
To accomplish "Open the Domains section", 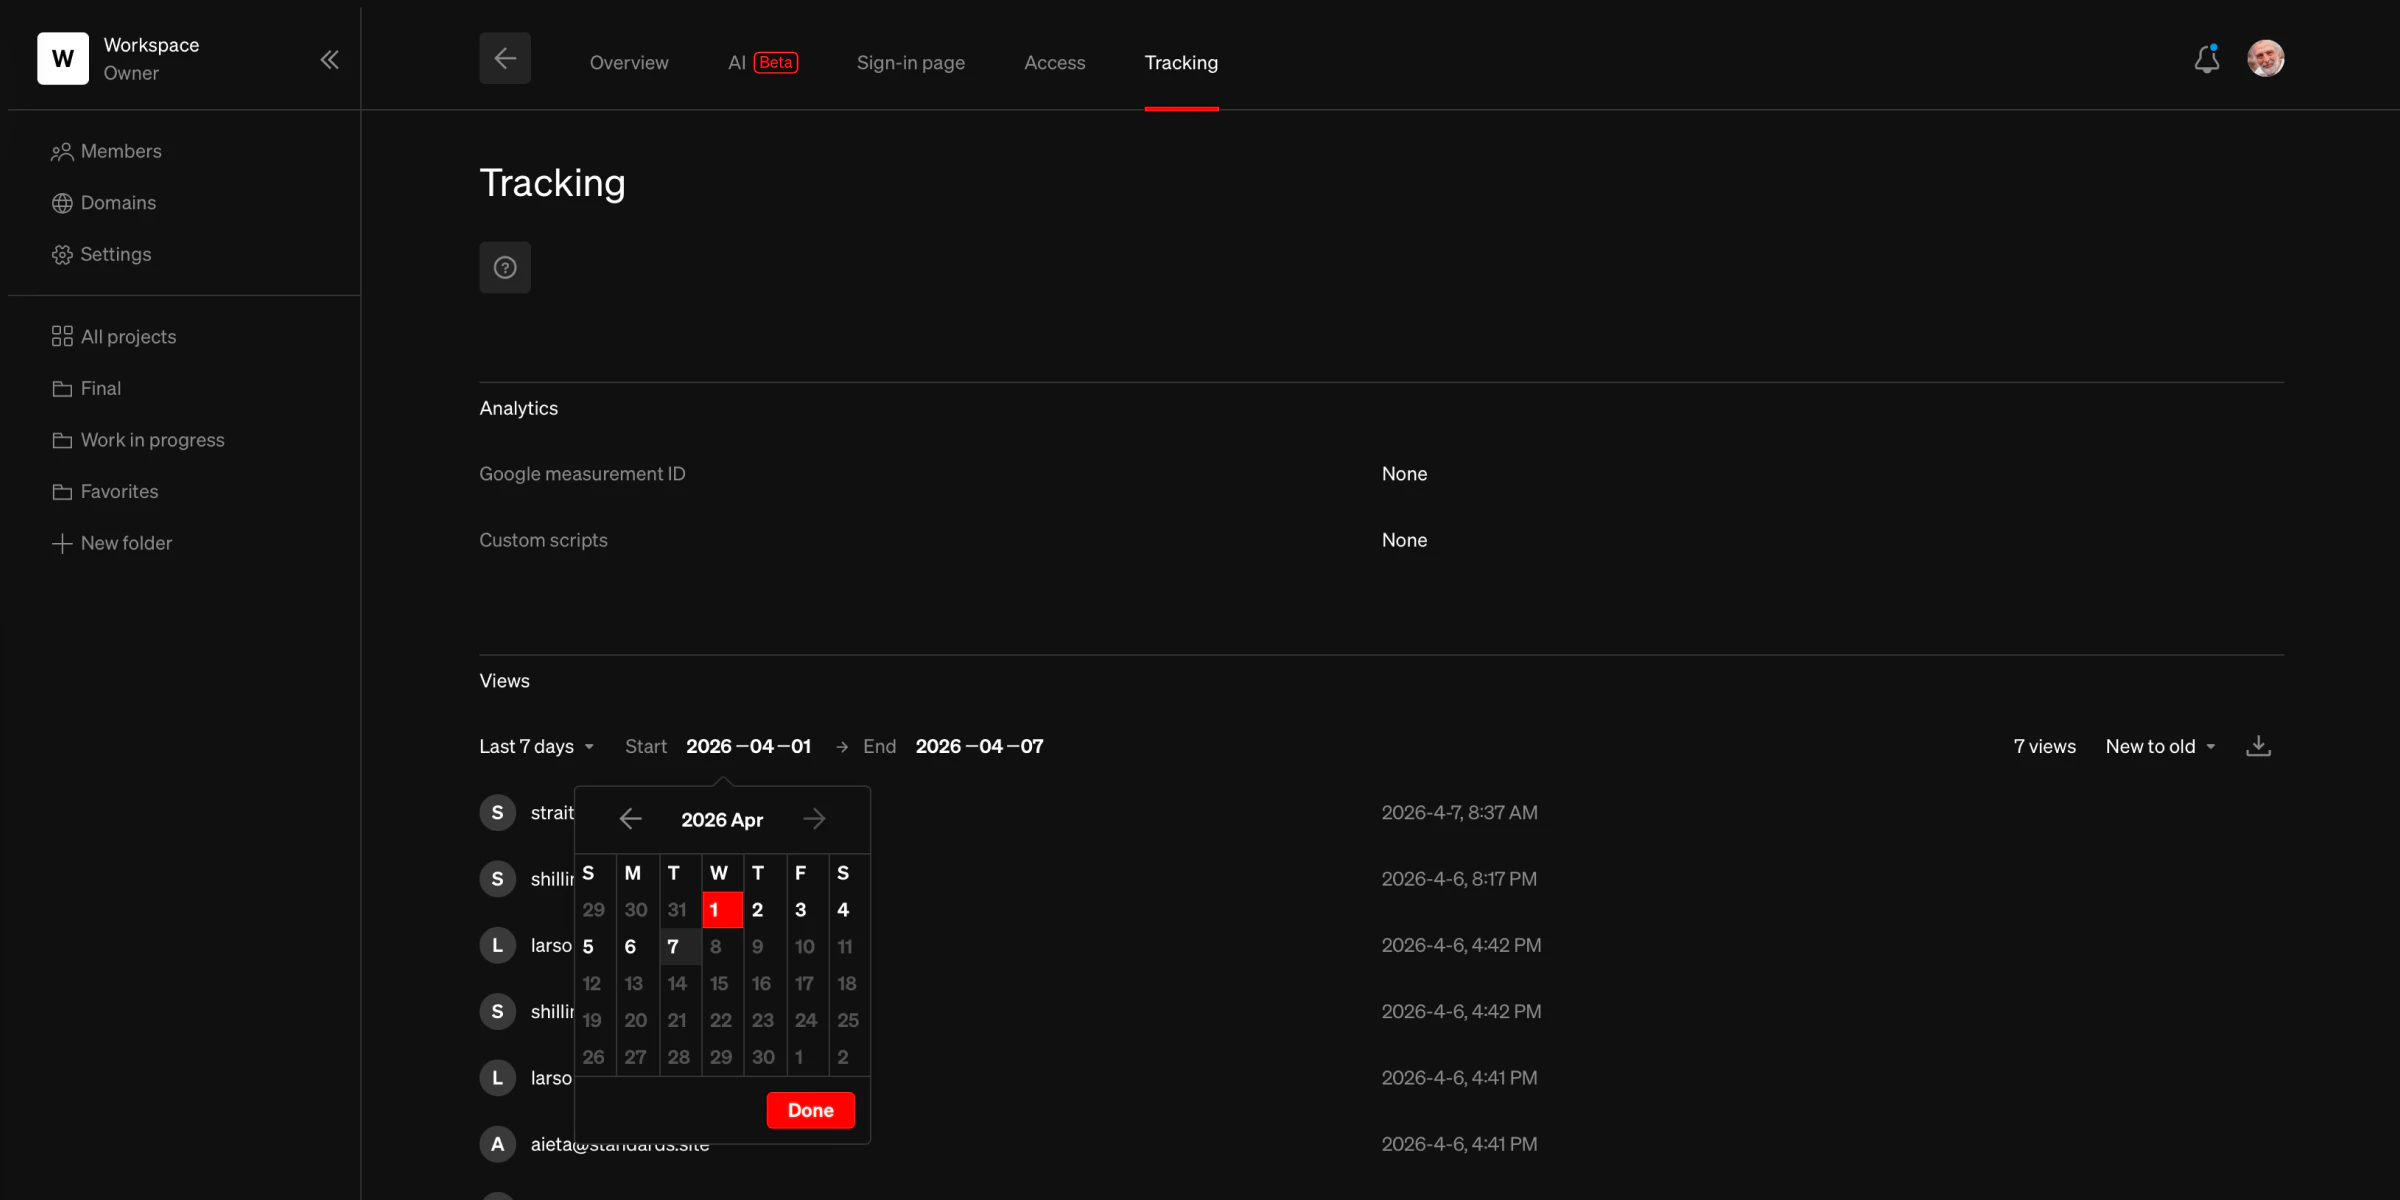I will point(118,202).
